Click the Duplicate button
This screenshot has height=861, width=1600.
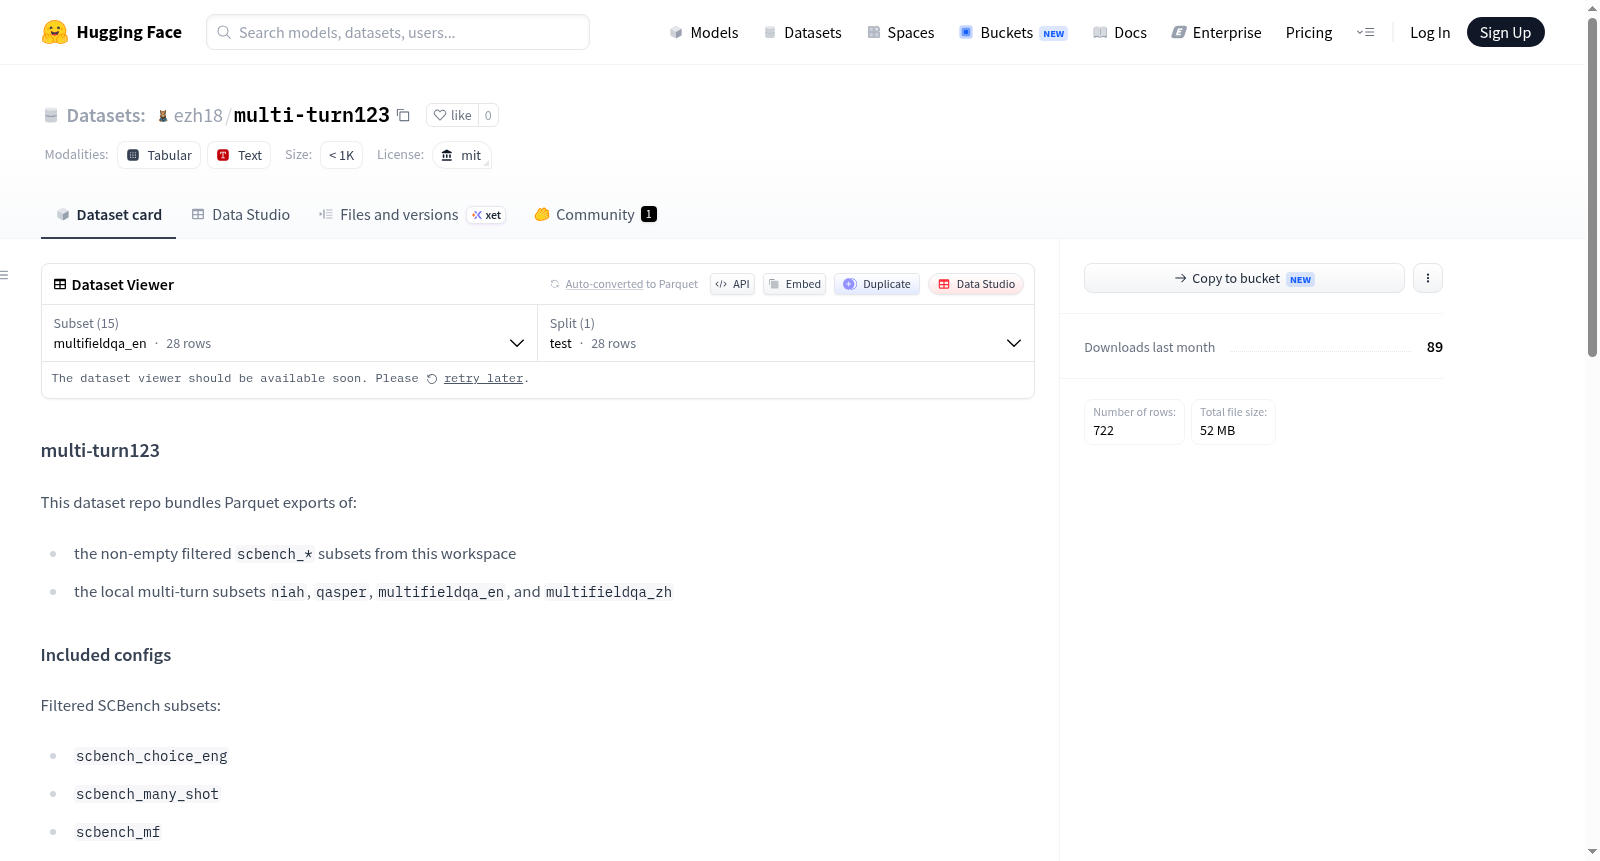(877, 284)
